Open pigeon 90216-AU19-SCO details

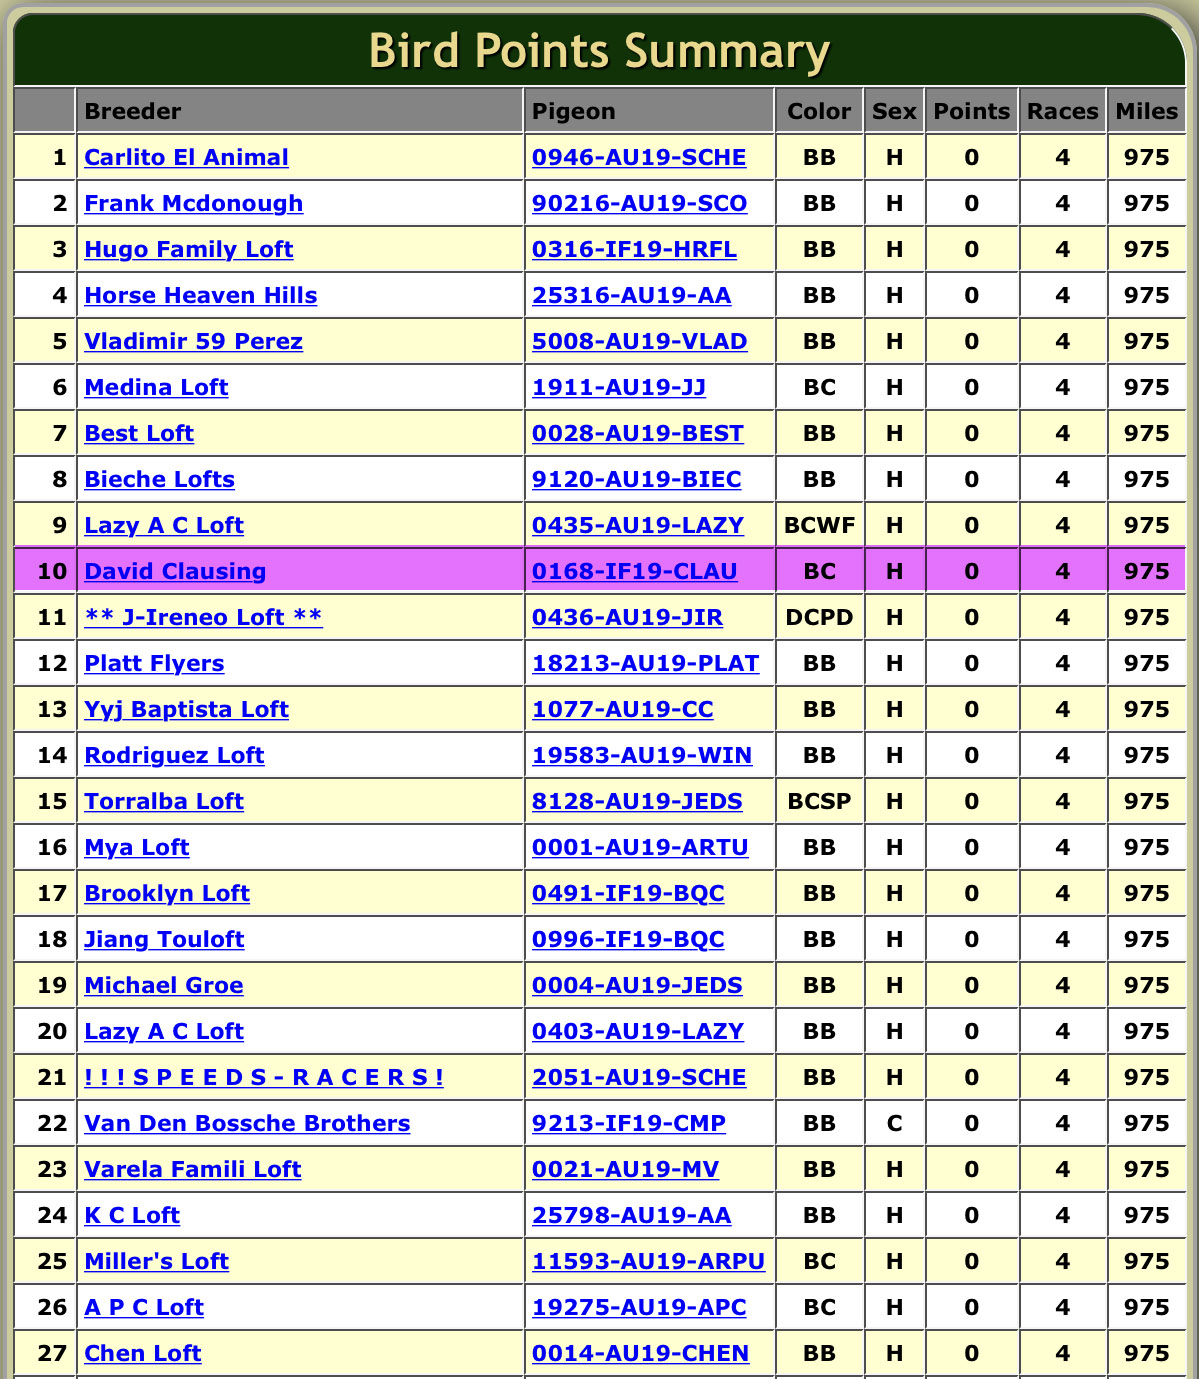click(x=639, y=204)
